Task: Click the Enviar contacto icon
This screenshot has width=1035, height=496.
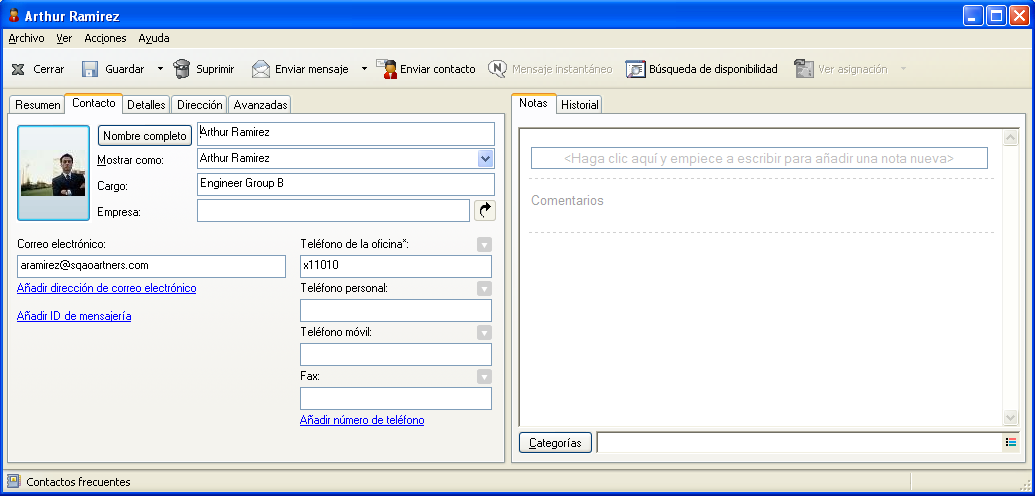Action: [x=386, y=69]
